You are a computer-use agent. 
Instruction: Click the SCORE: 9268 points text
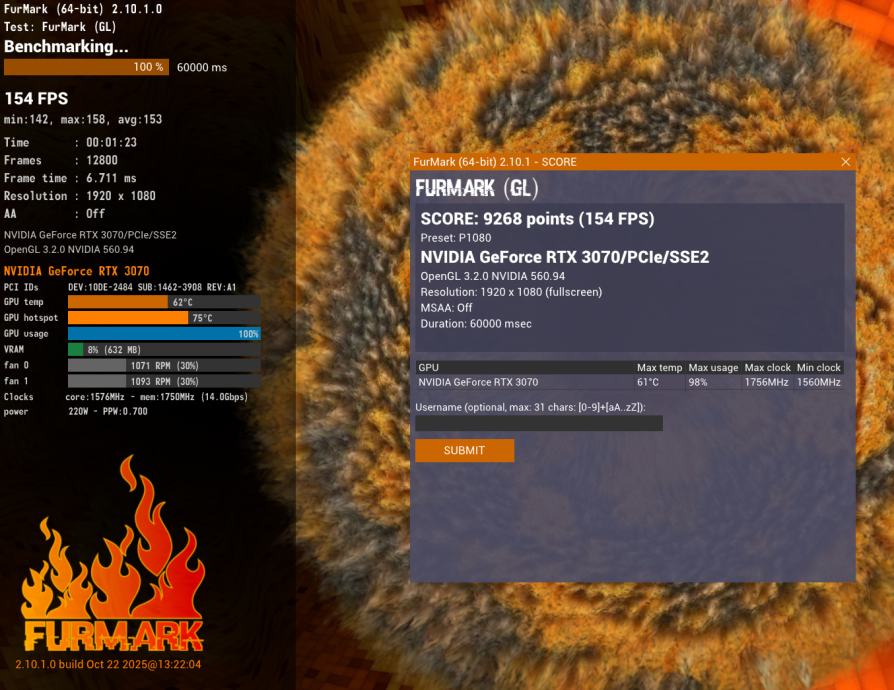pyautogui.click(x=537, y=219)
